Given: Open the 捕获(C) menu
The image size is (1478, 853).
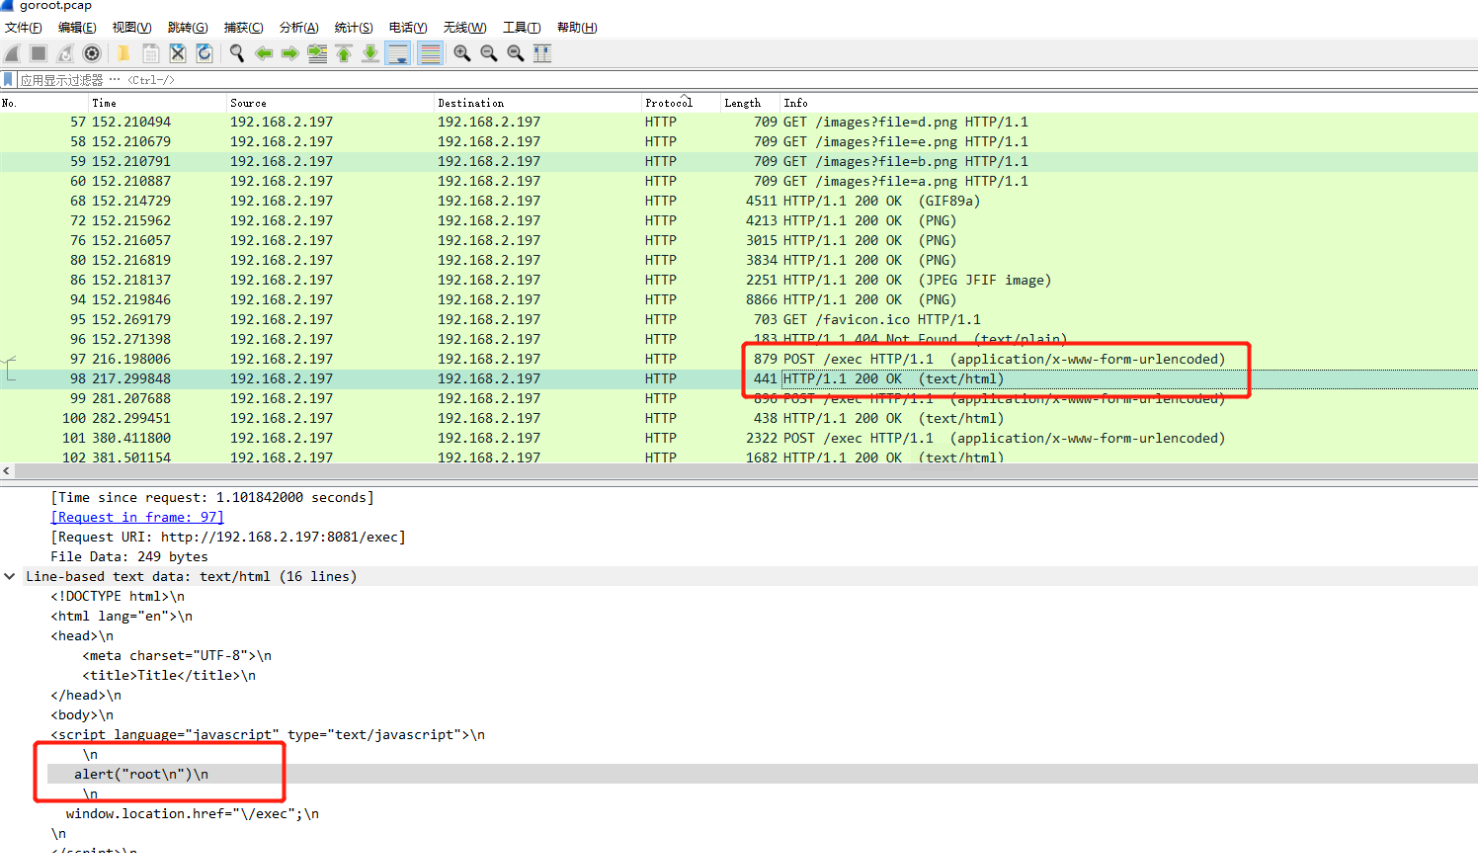Looking at the screenshot, I should (x=243, y=28).
